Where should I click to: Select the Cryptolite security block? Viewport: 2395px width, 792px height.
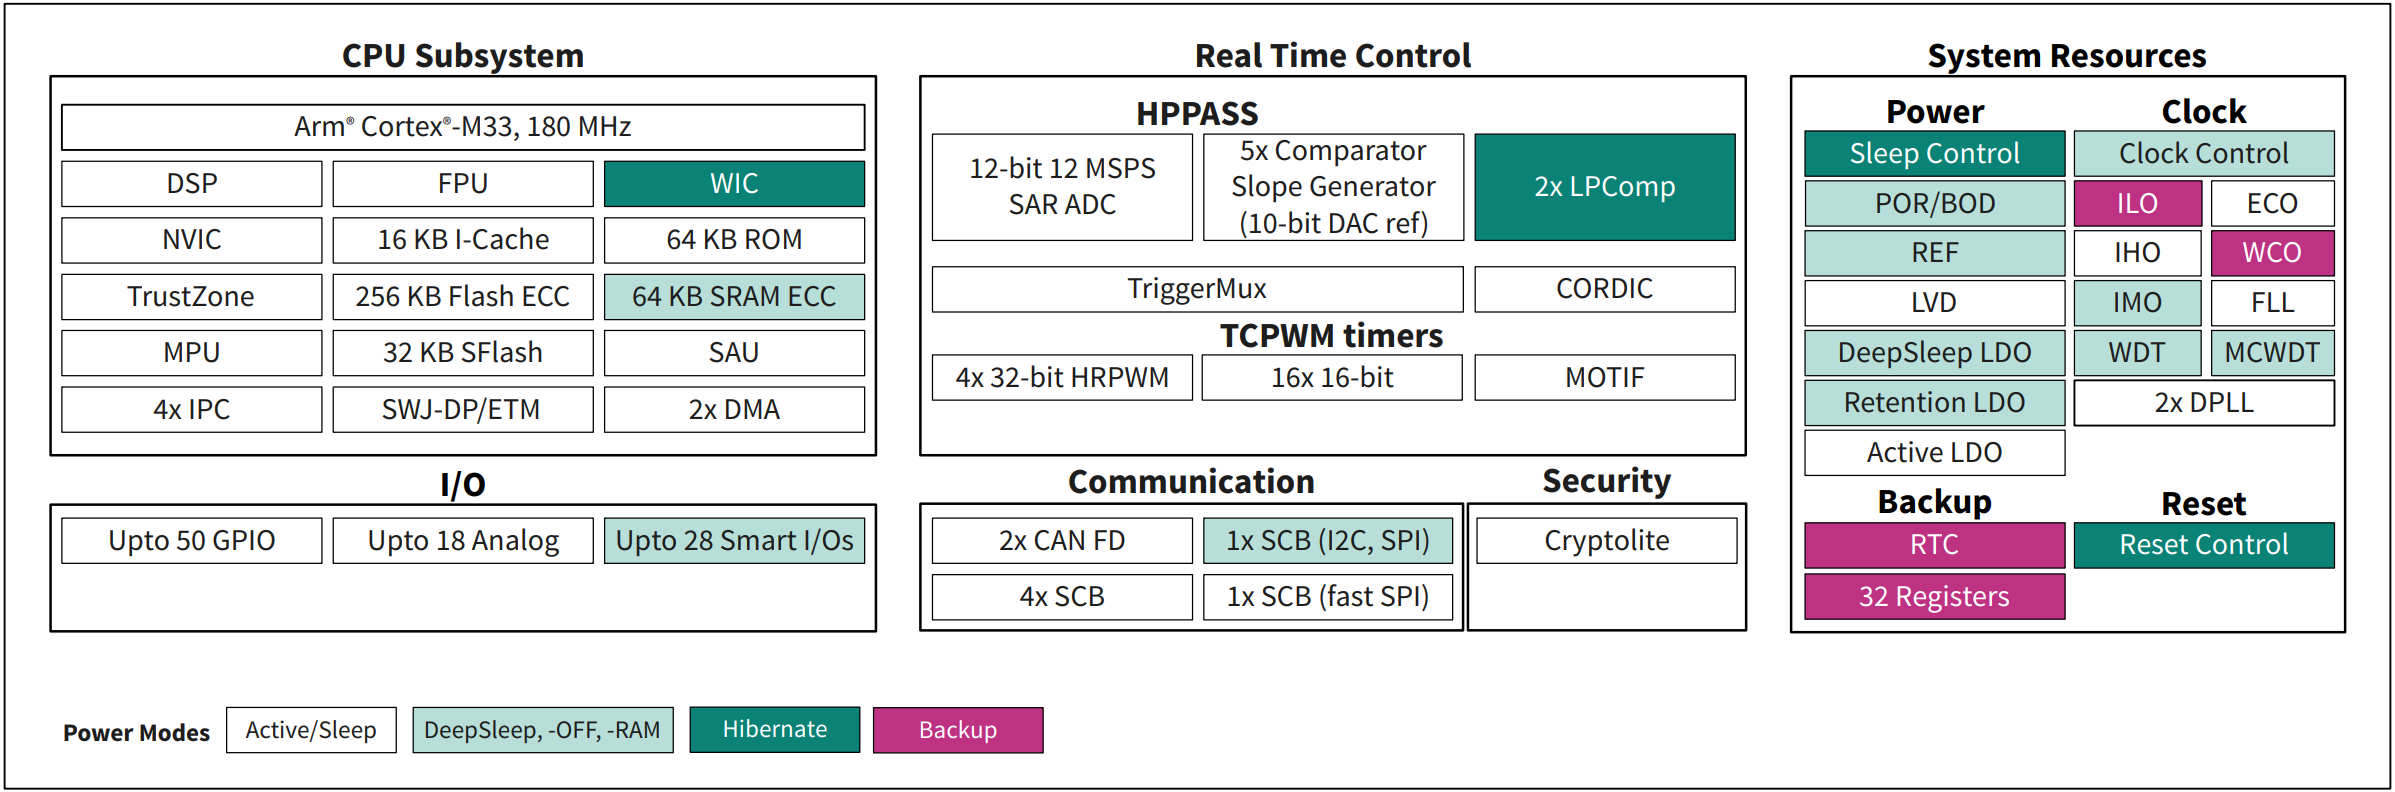pyautogui.click(x=1606, y=541)
